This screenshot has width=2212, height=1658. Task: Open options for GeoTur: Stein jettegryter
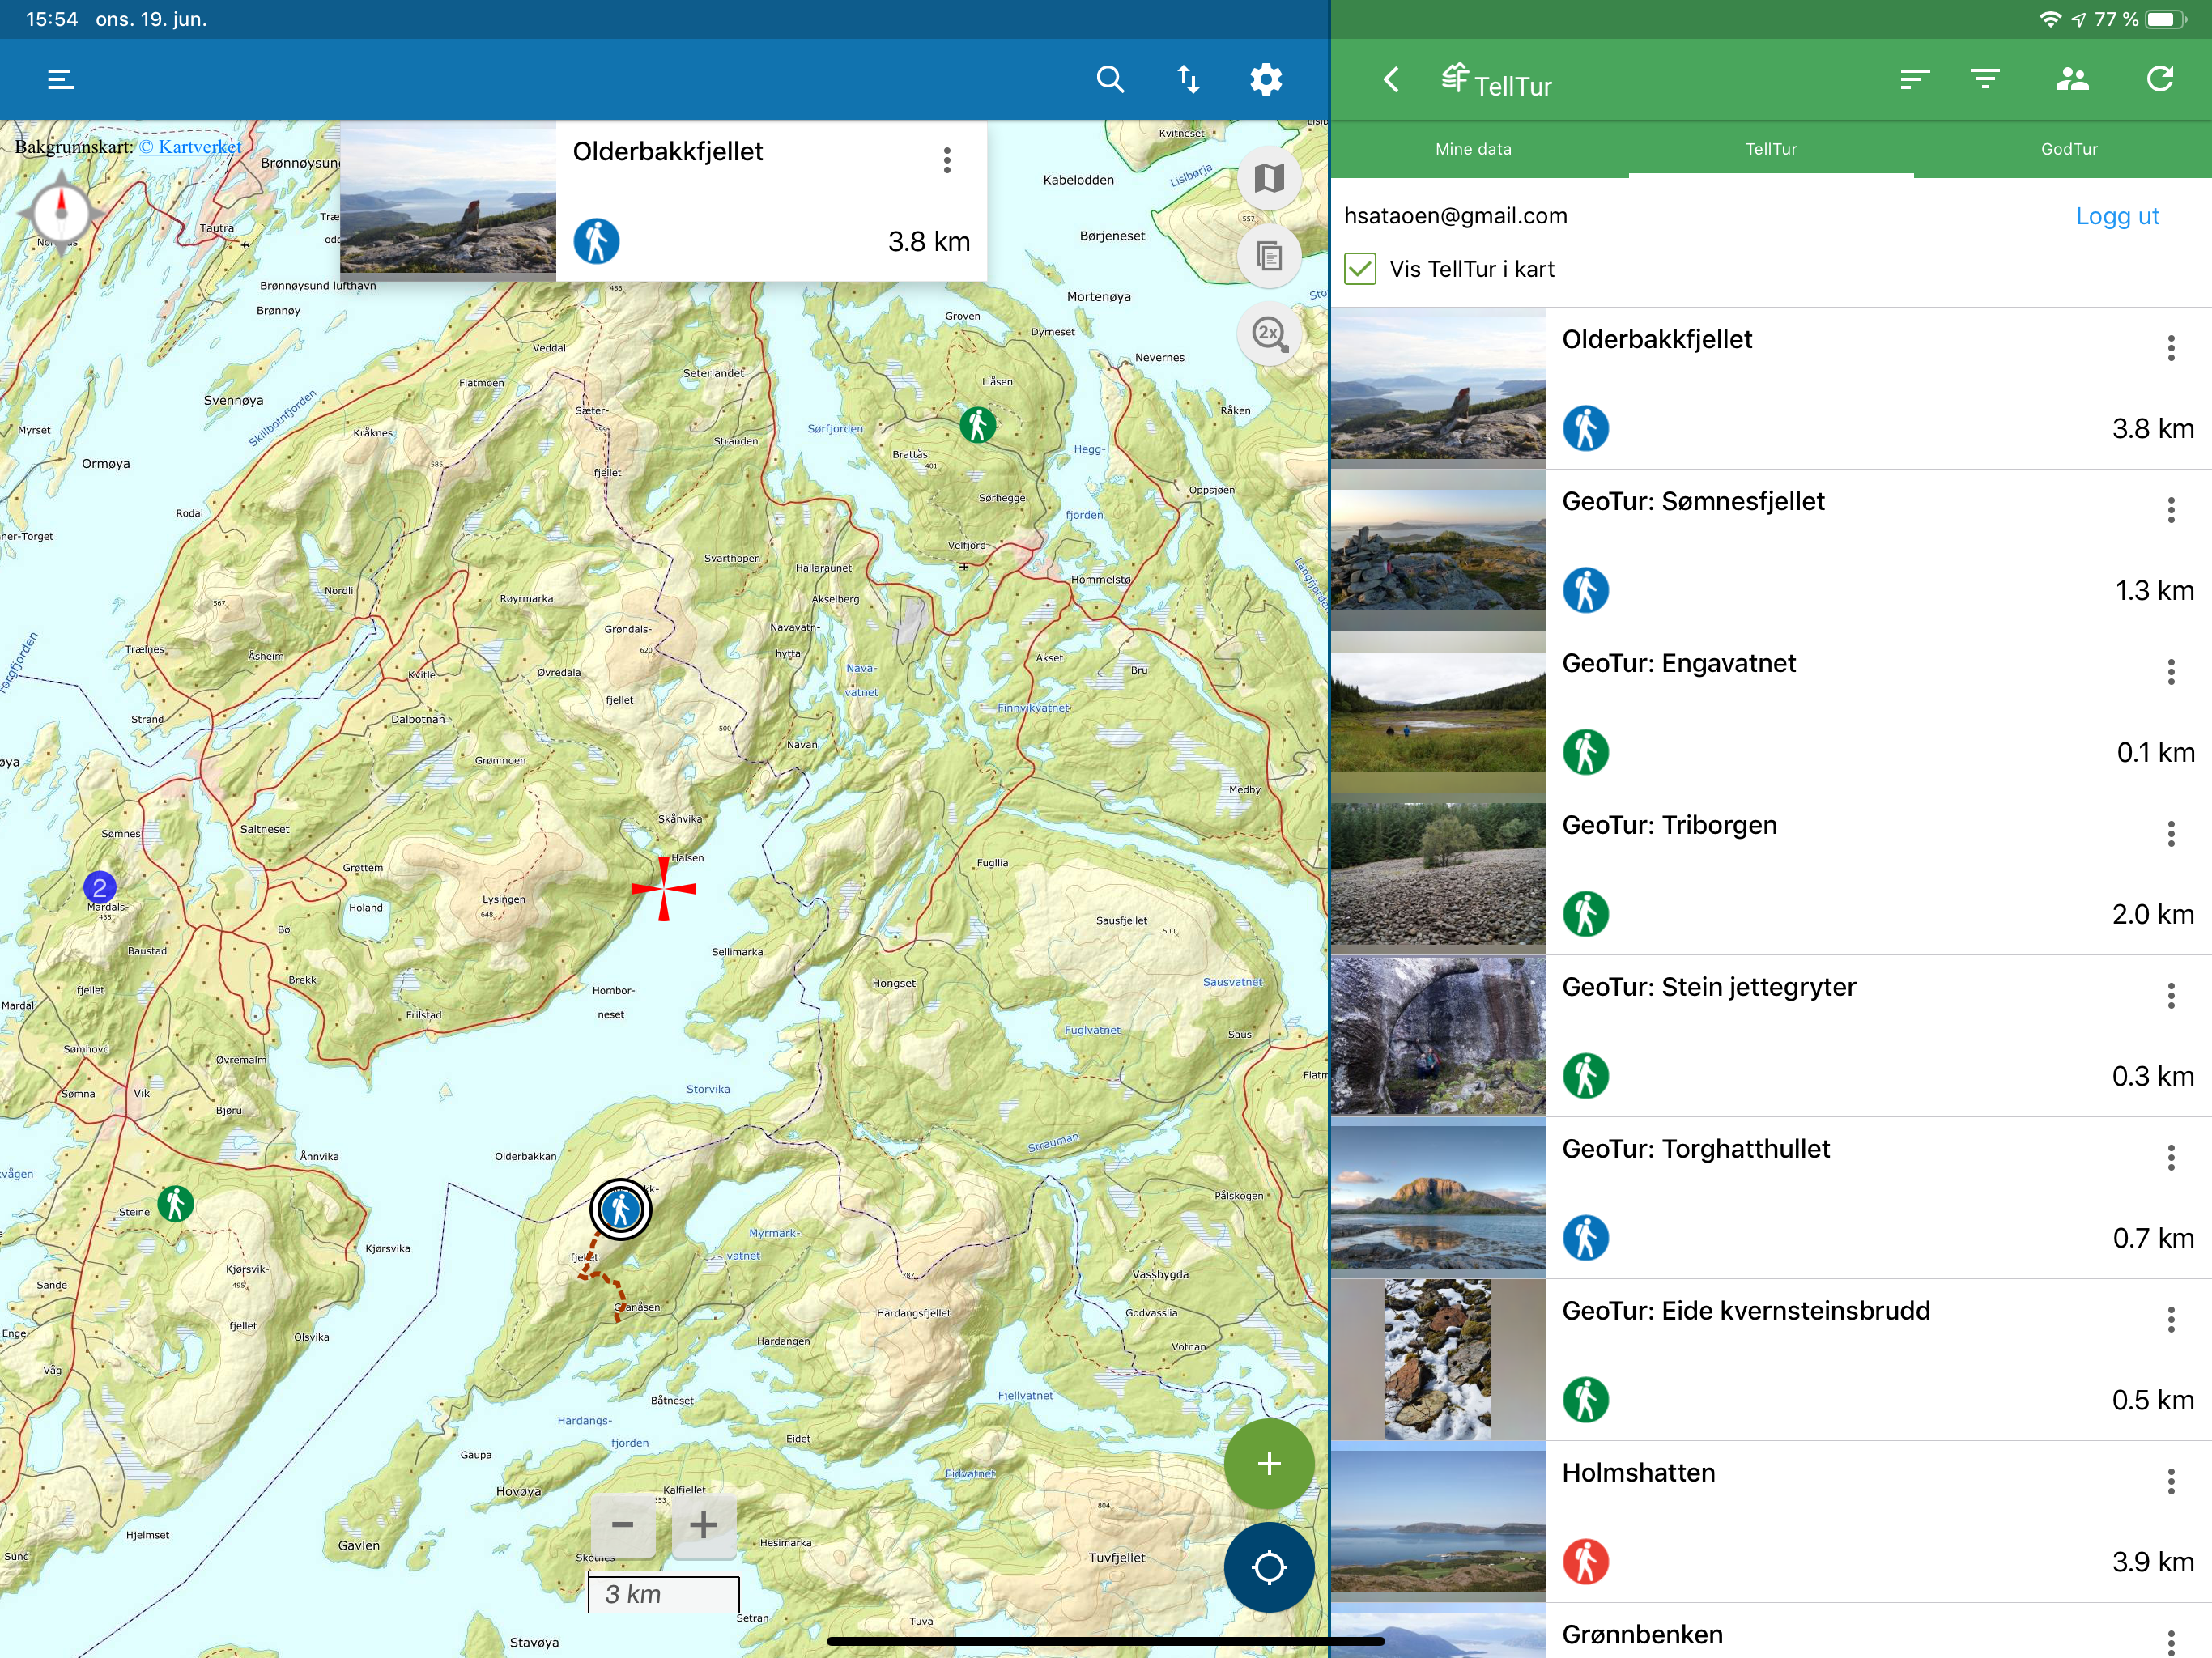coord(2171,996)
